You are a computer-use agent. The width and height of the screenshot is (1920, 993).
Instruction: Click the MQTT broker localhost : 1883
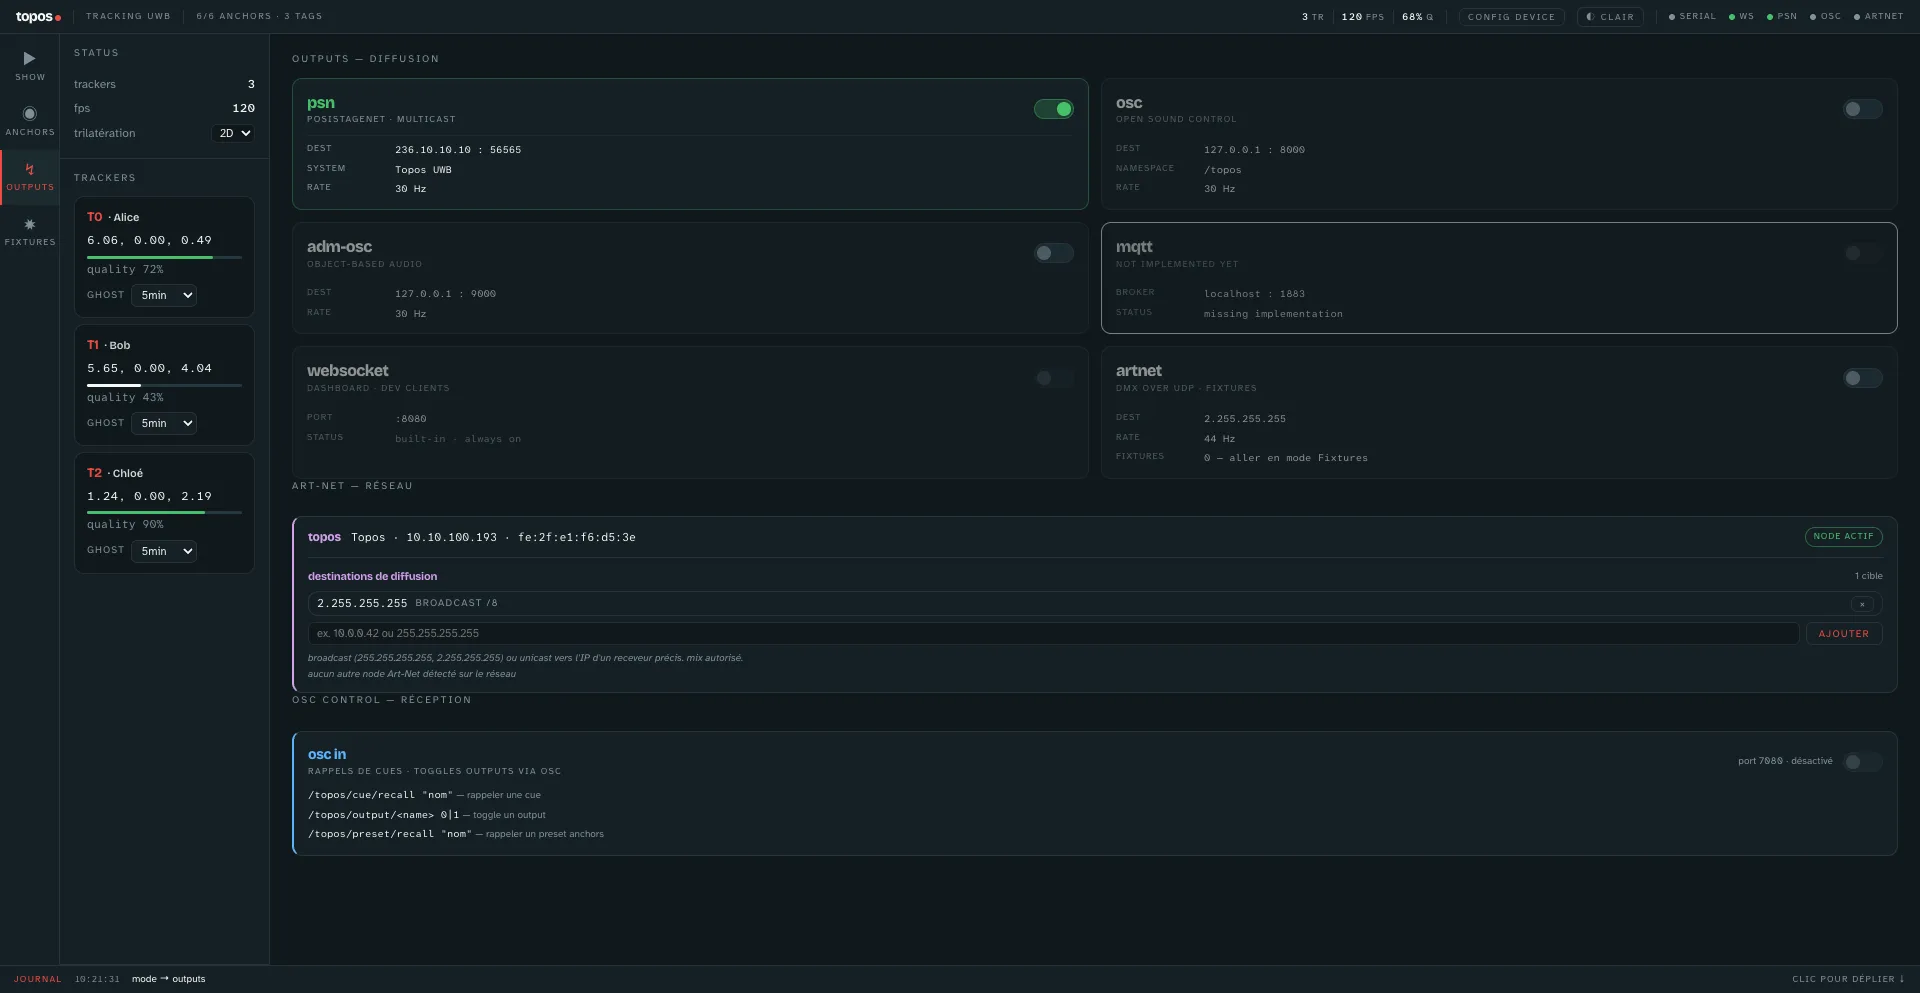[1254, 294]
